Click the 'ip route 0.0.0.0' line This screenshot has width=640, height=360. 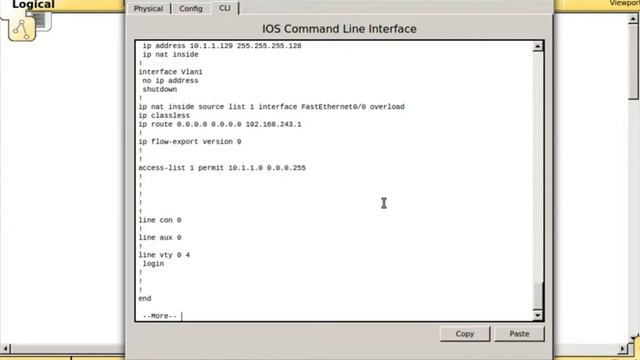click(220, 124)
